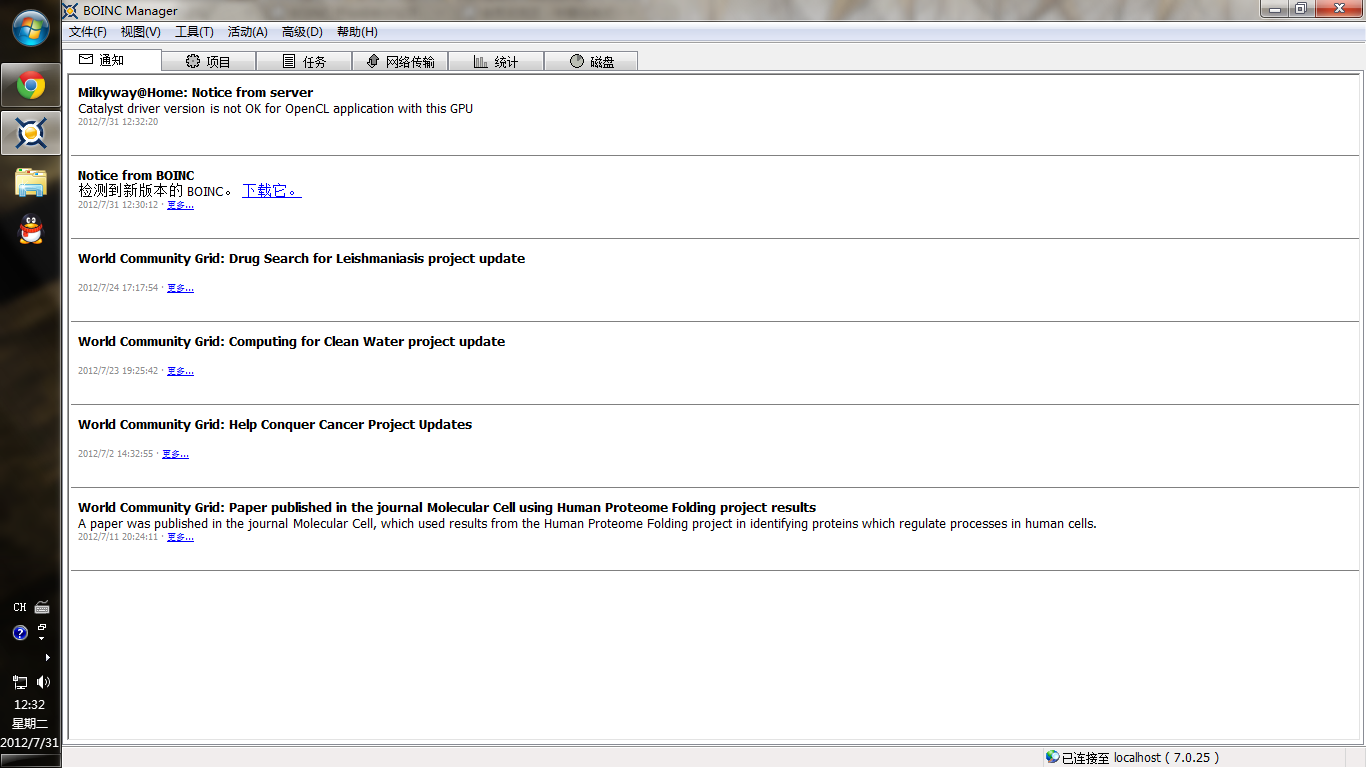Switch to the 项目 projects tab
1366x768 pixels.
208,61
